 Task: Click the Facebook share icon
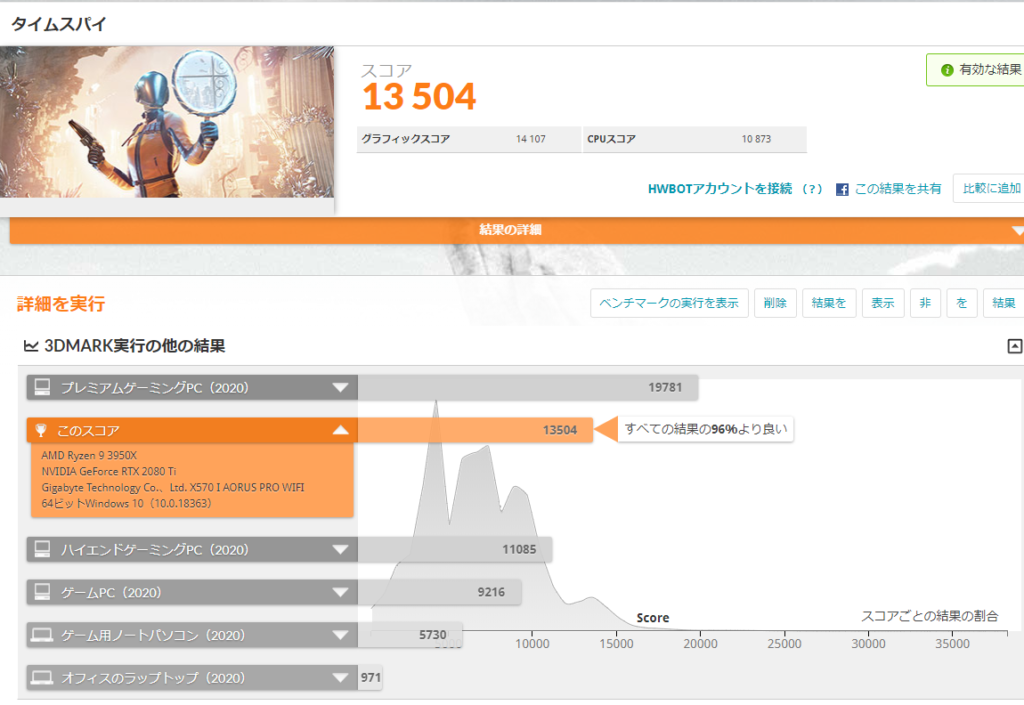pyautogui.click(x=842, y=189)
